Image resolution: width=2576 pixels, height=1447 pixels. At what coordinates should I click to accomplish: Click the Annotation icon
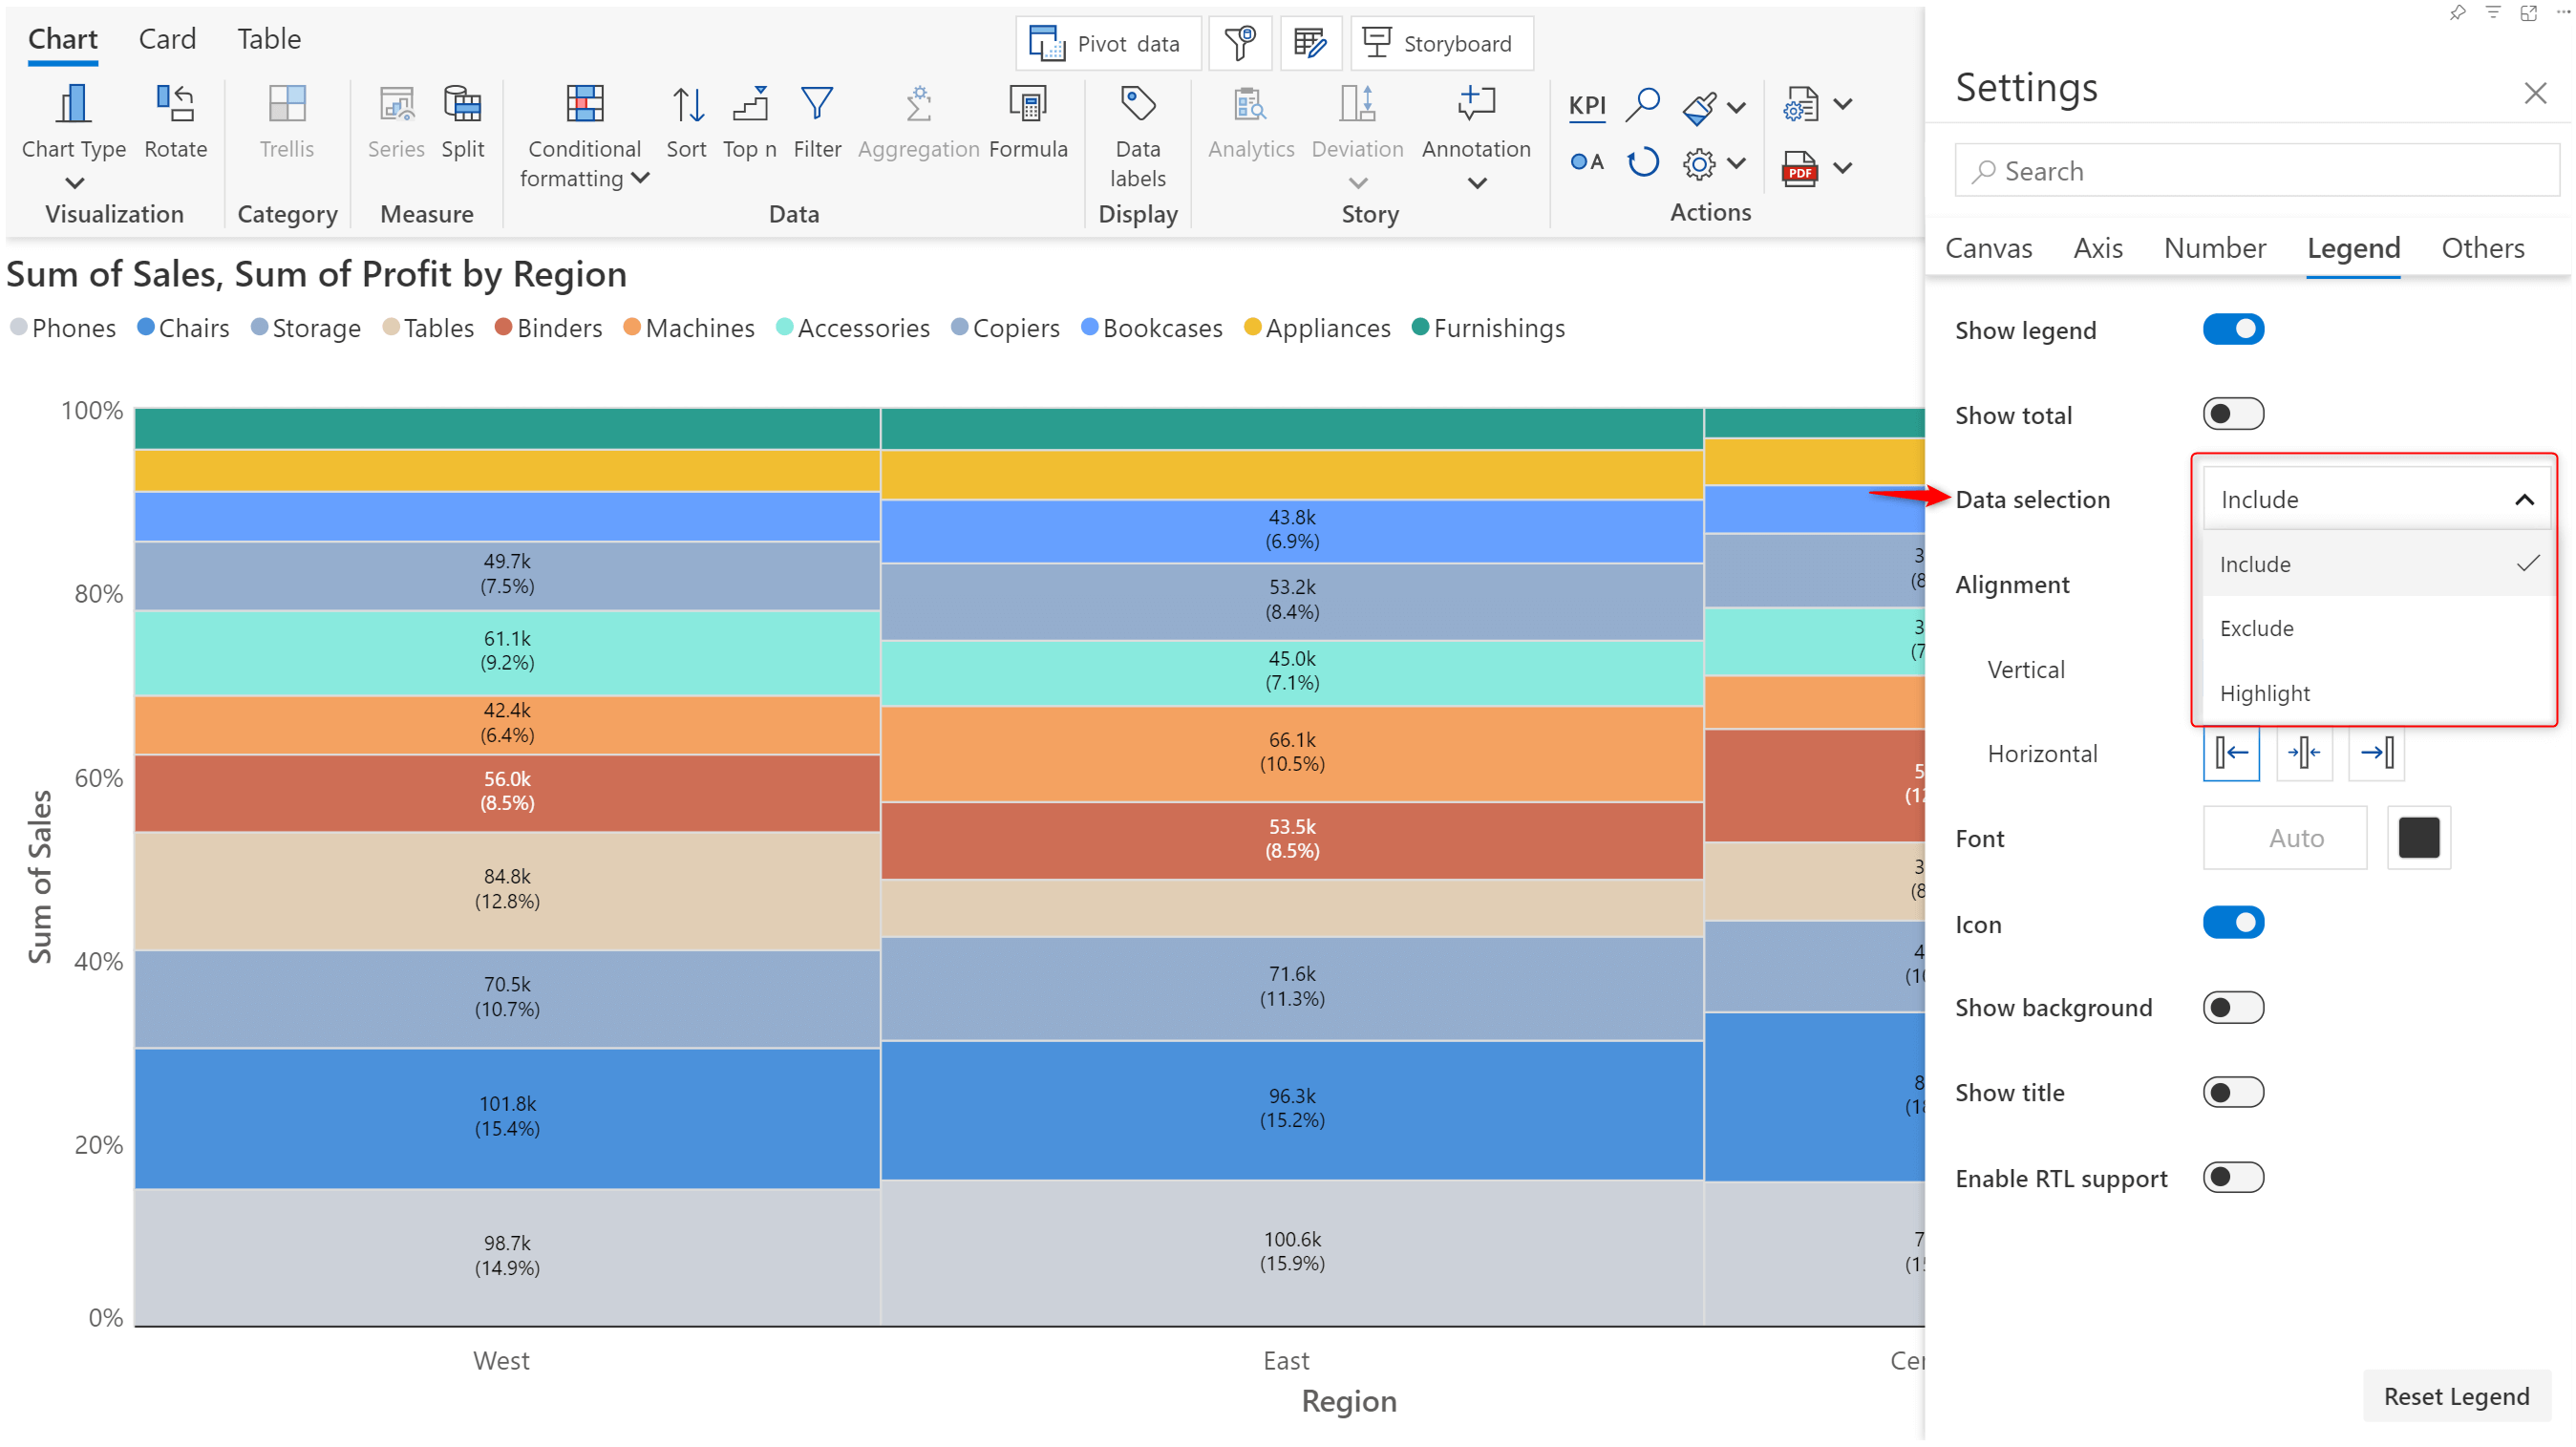tap(1476, 104)
